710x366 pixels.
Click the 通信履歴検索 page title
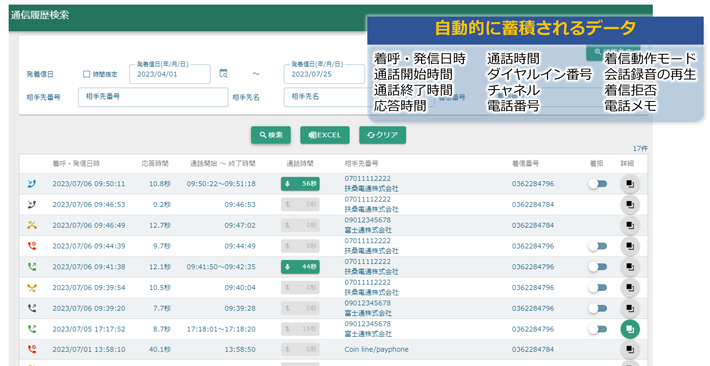(x=40, y=15)
